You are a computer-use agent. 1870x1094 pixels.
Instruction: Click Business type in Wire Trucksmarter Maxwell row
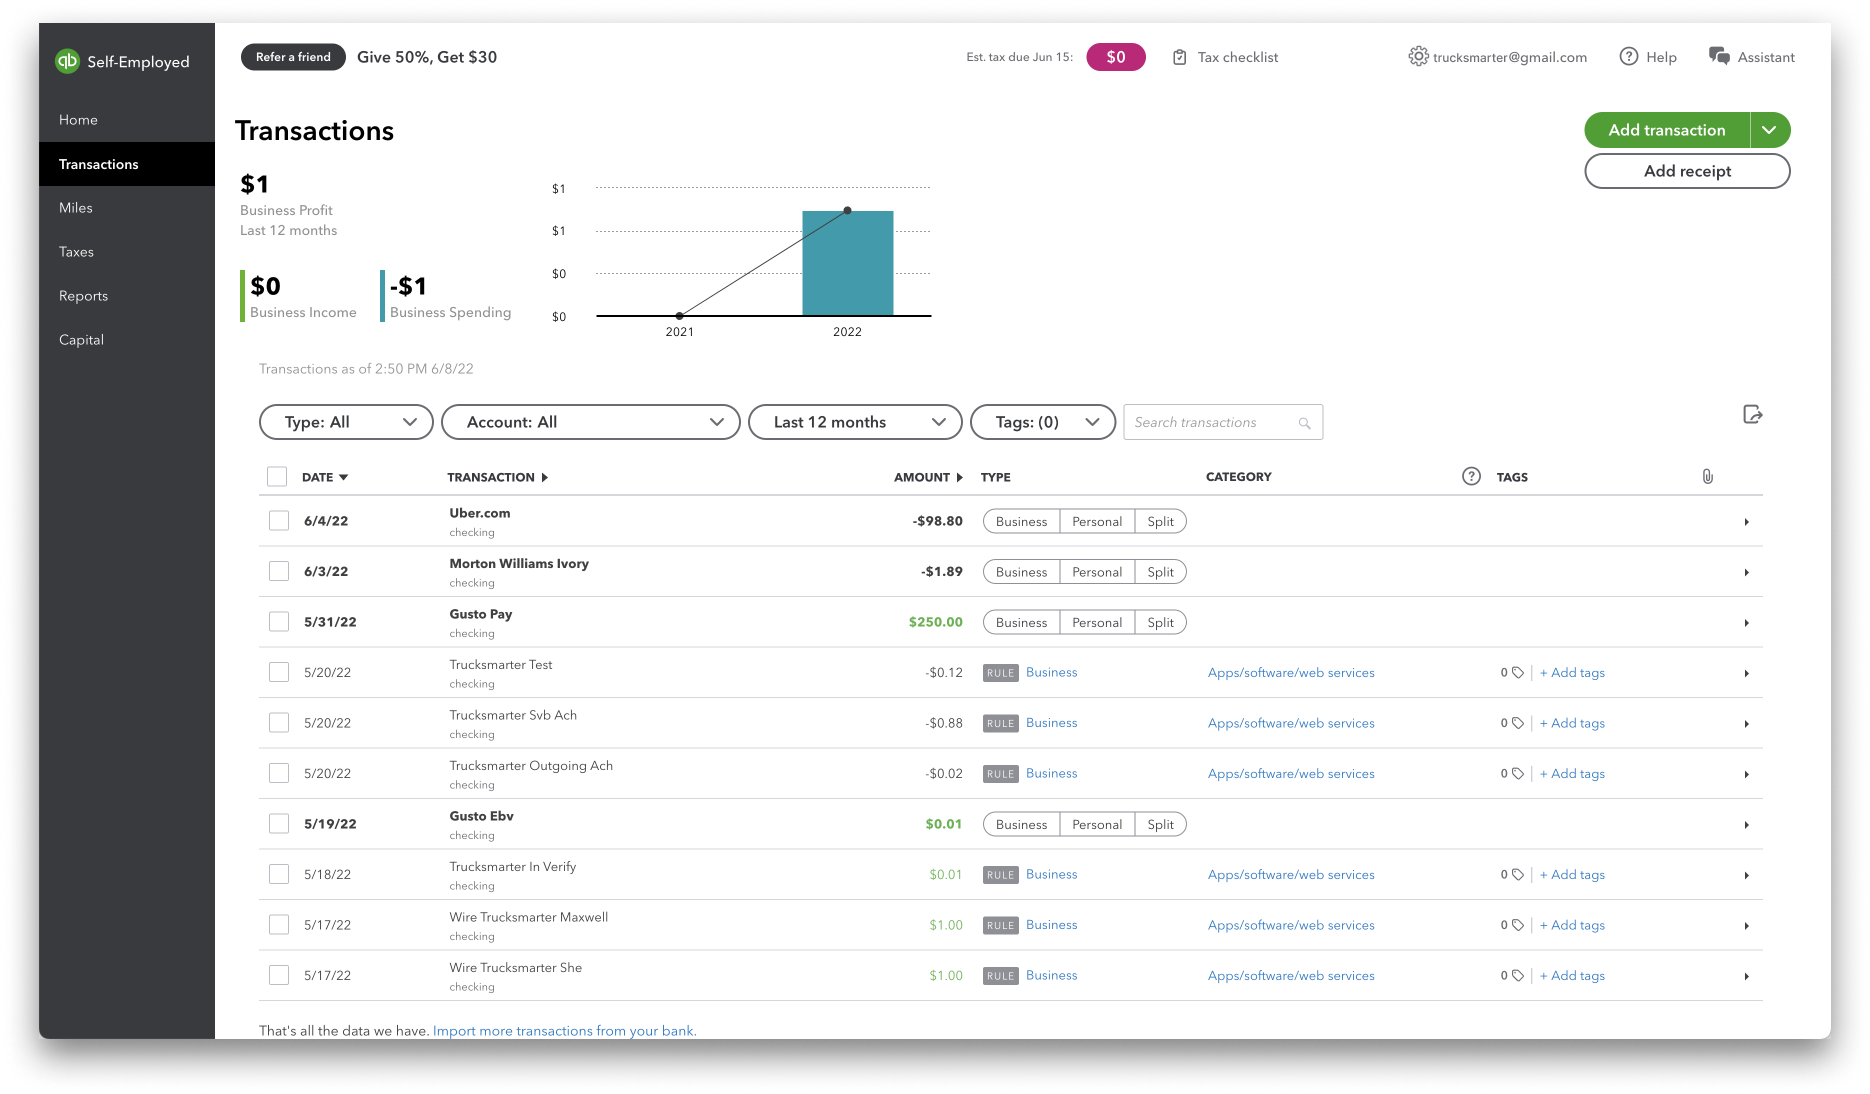point(1052,925)
